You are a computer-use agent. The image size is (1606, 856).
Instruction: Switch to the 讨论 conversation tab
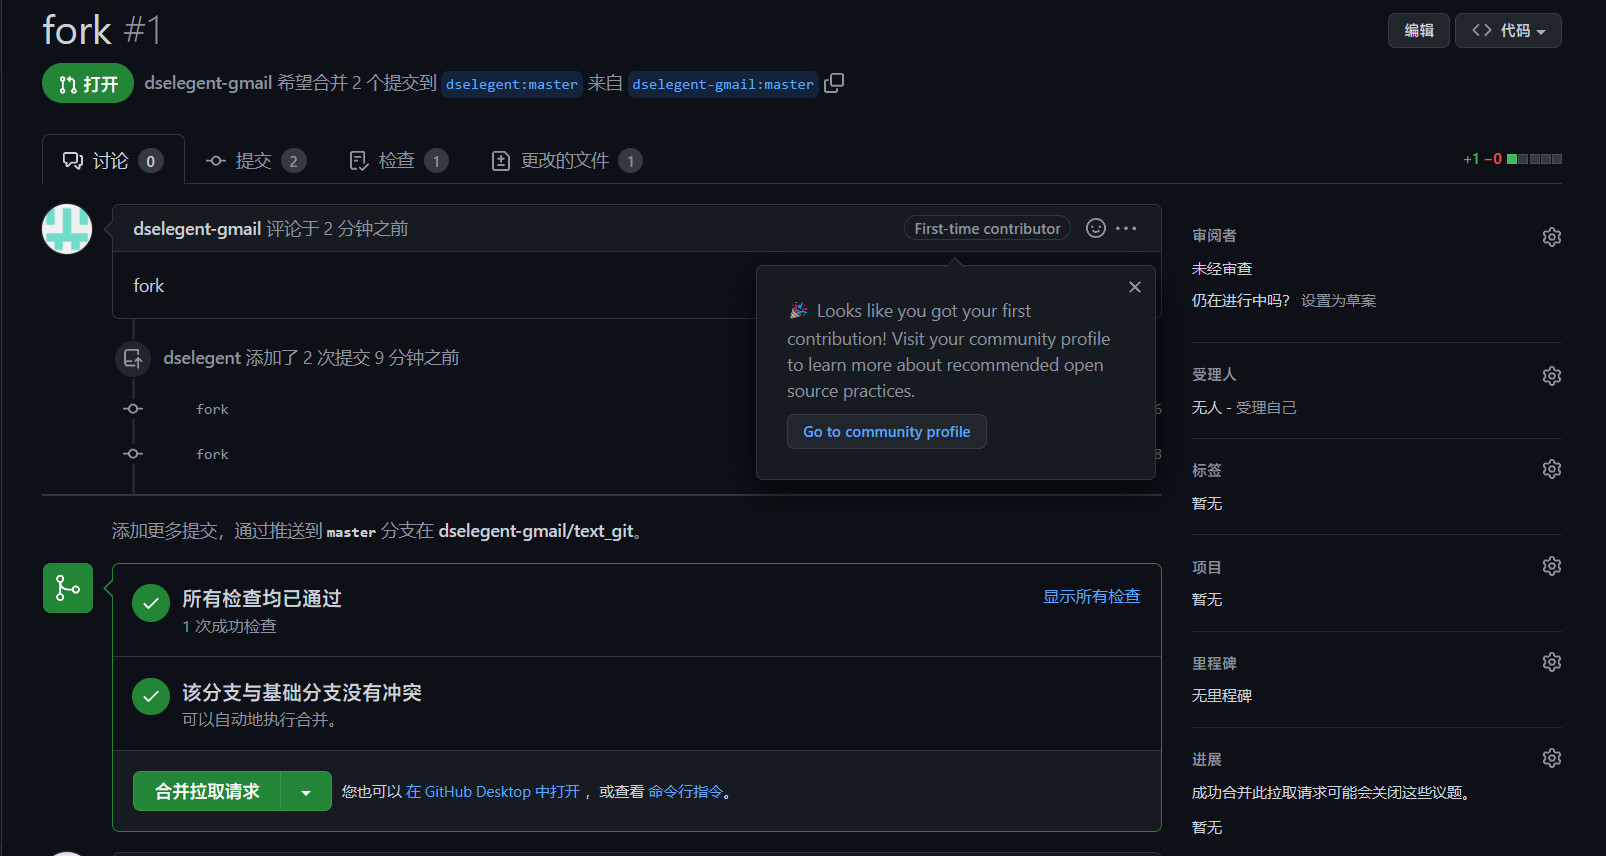(x=113, y=160)
